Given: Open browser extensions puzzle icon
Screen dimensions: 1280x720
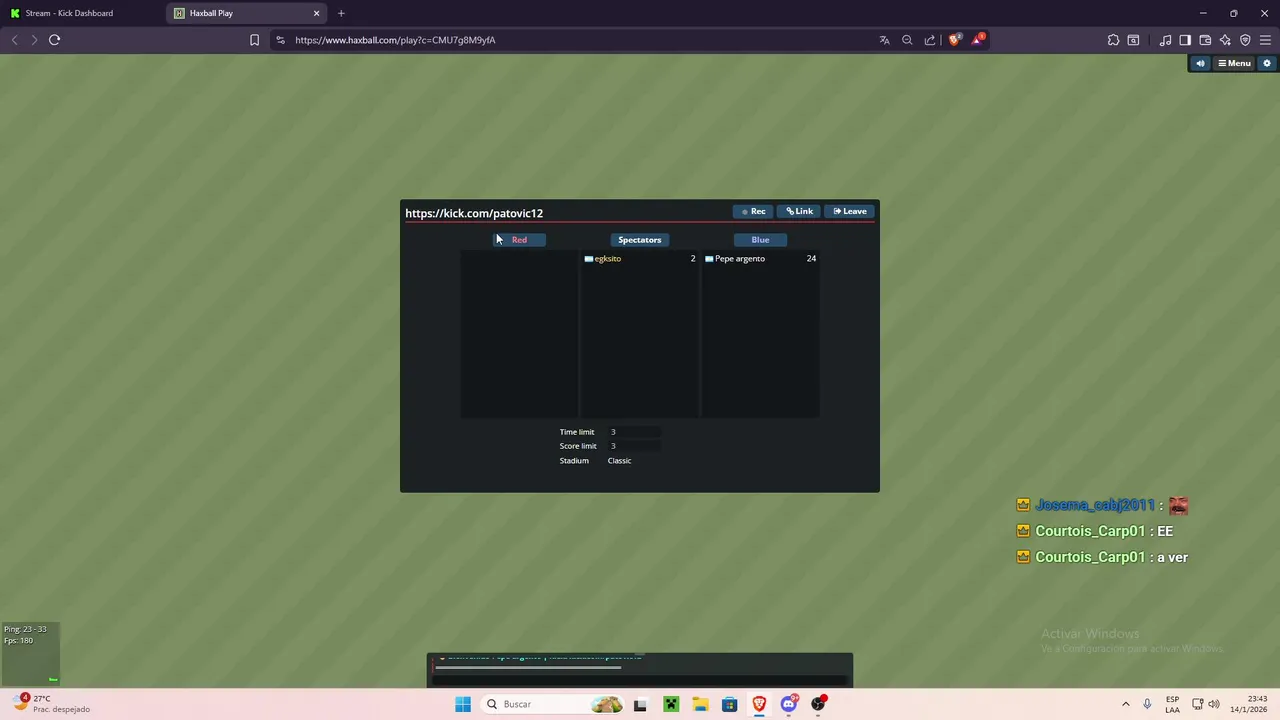Looking at the screenshot, I should coord(1113,40).
